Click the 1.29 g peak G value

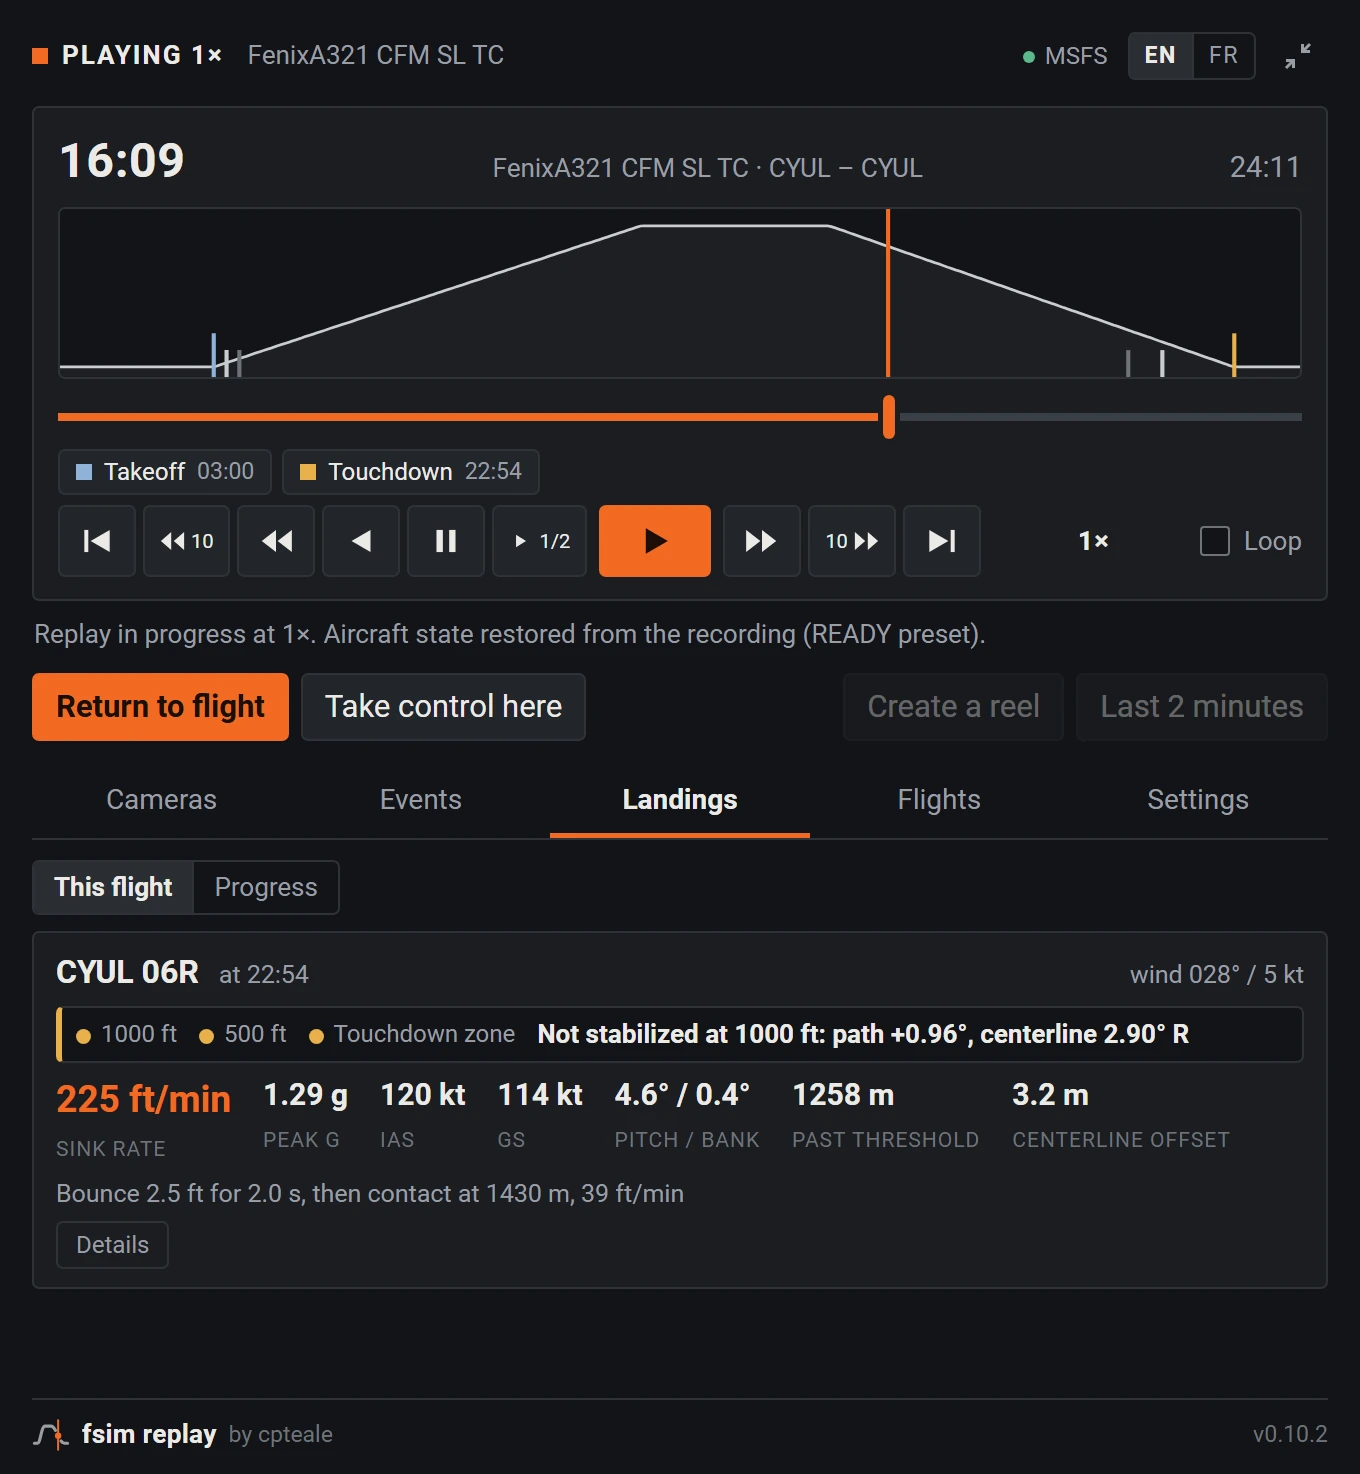coord(305,1095)
